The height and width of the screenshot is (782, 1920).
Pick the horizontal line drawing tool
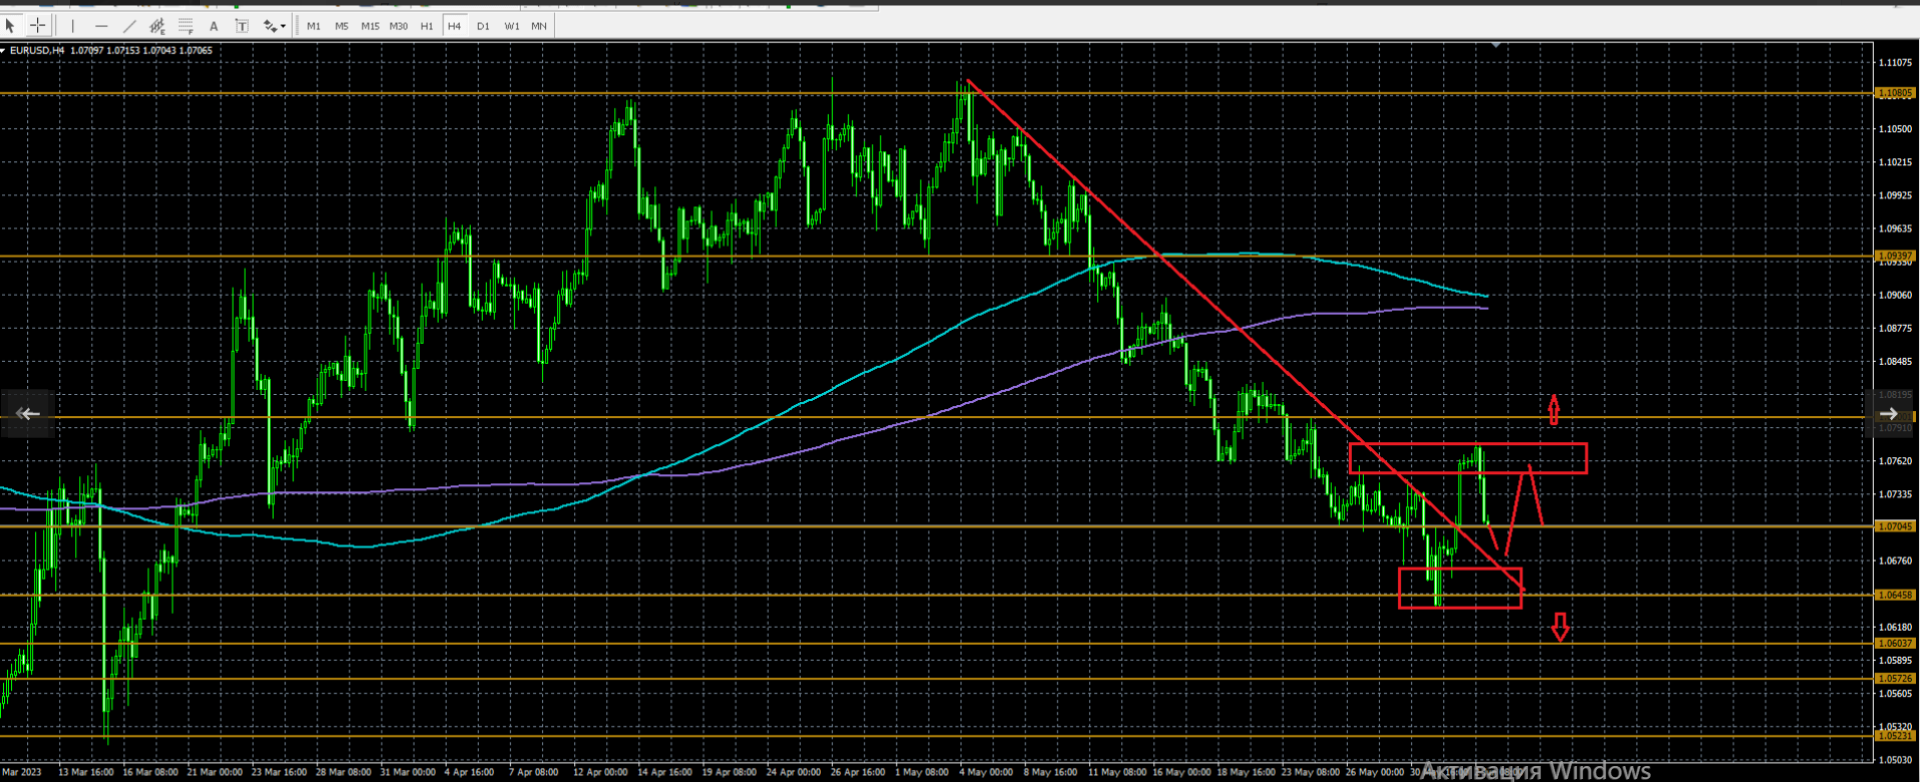pyautogui.click(x=101, y=26)
